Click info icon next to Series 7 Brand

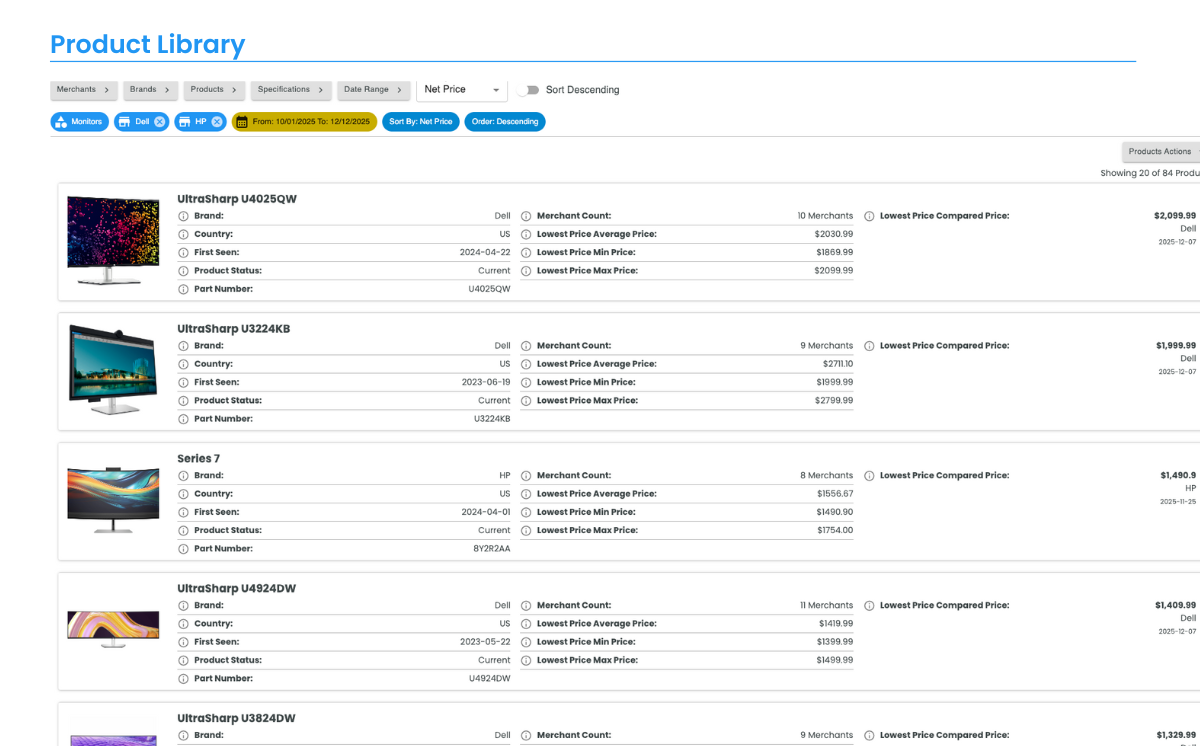tap(183, 476)
